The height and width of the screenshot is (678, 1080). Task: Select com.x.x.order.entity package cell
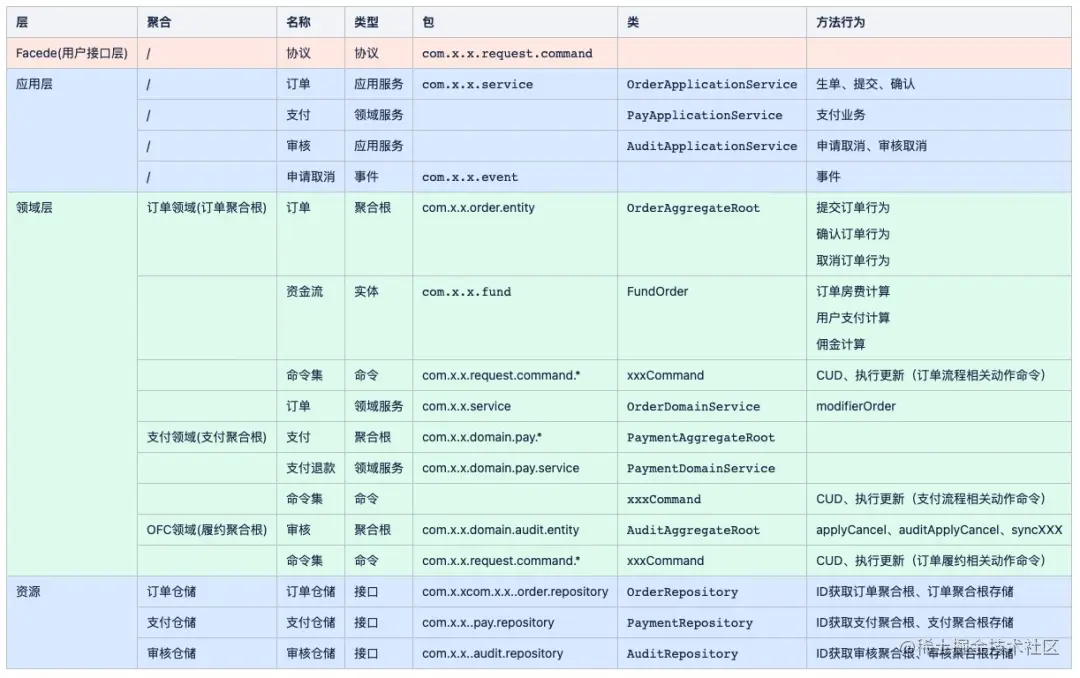click(x=515, y=234)
